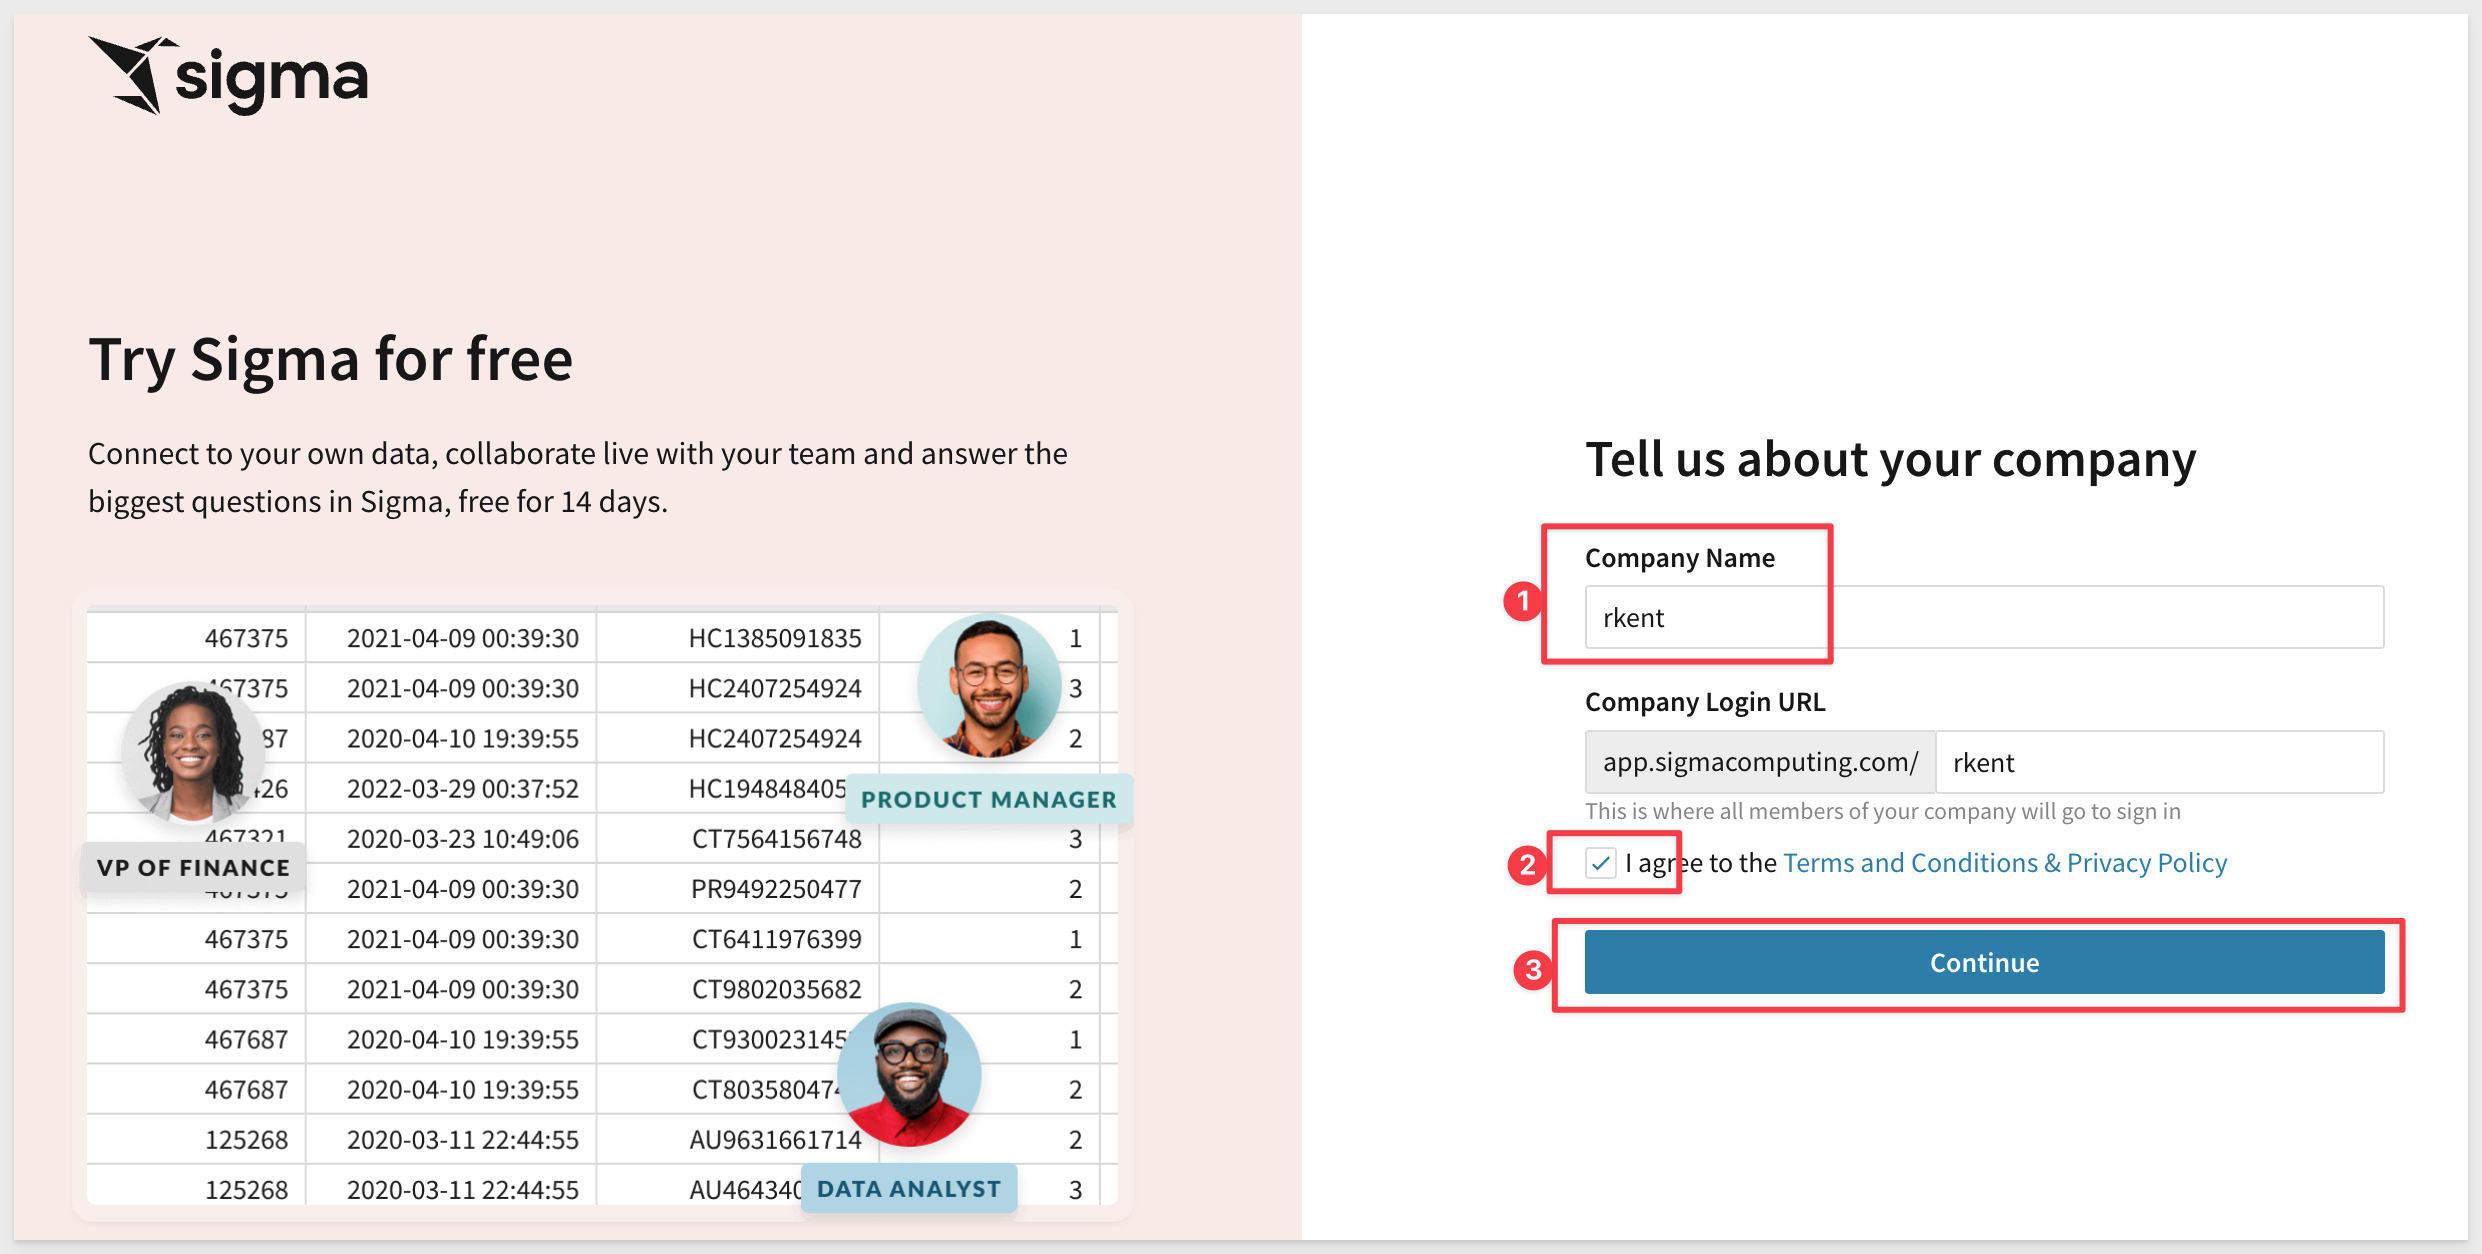Image resolution: width=2482 pixels, height=1254 pixels.
Task: Click the Sigma bird logo icon
Action: coord(128,74)
